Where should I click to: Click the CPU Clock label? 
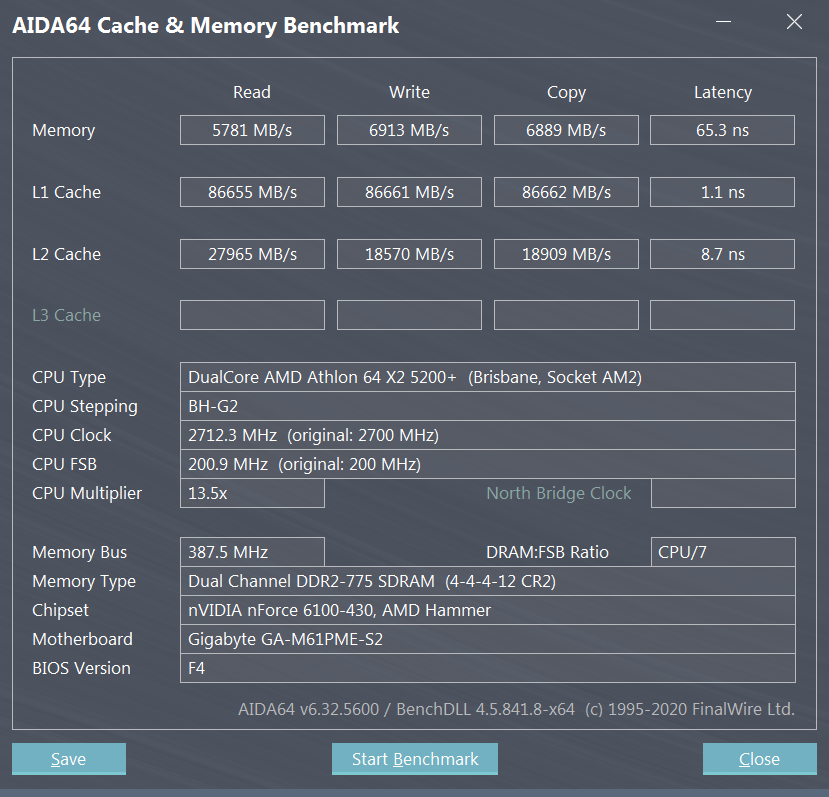[x=71, y=435]
